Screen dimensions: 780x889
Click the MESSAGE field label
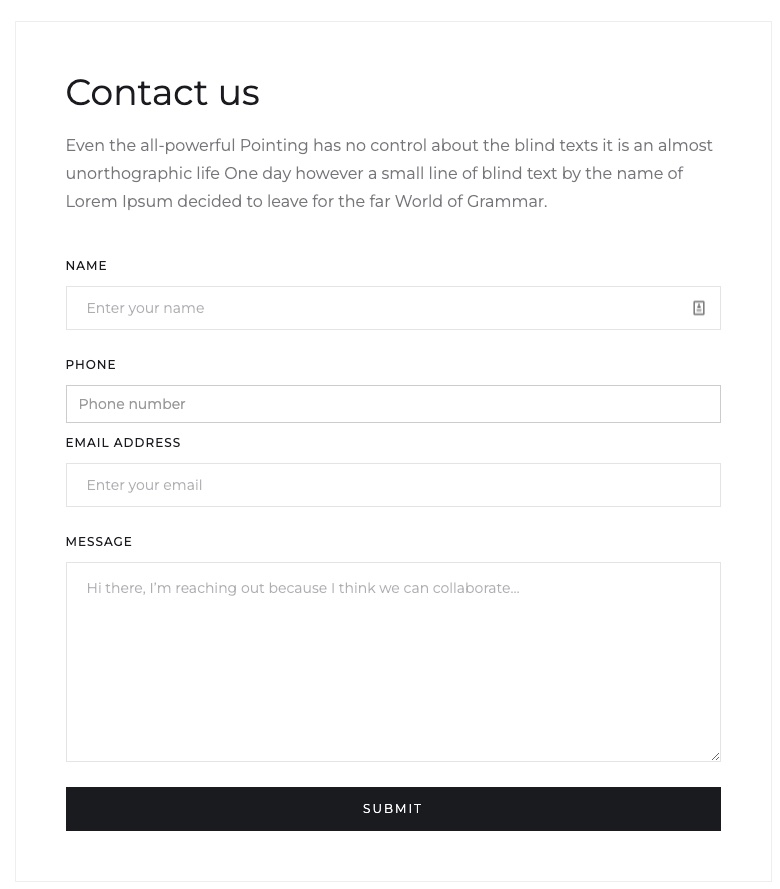tap(99, 541)
